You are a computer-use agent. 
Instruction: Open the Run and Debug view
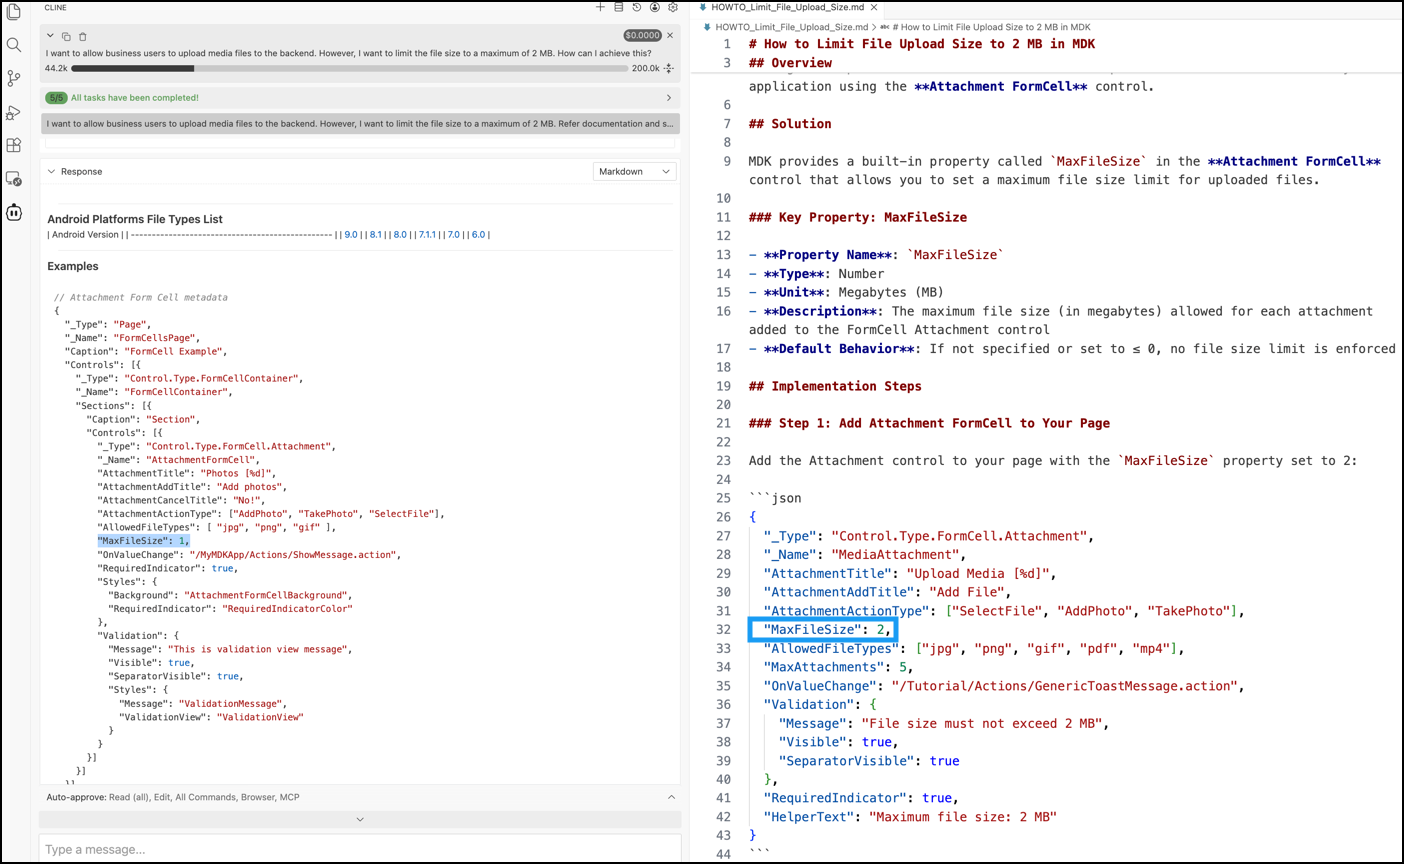coord(14,112)
